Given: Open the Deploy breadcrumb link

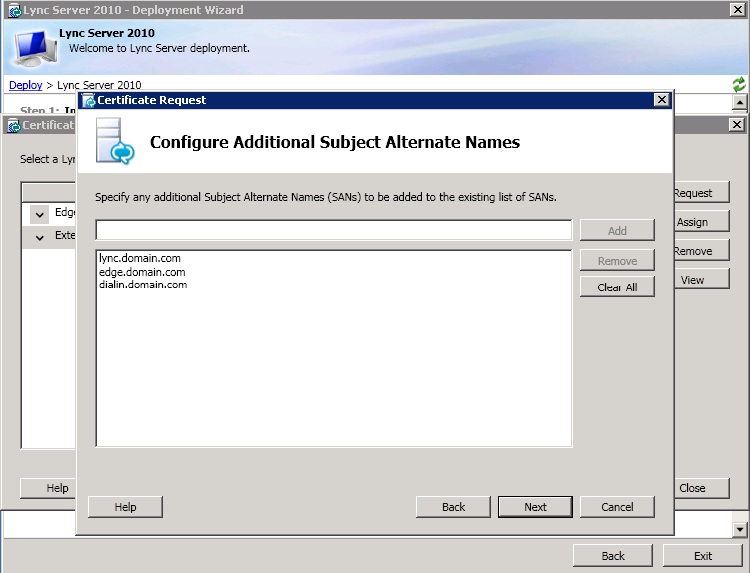Looking at the screenshot, I should (x=25, y=85).
